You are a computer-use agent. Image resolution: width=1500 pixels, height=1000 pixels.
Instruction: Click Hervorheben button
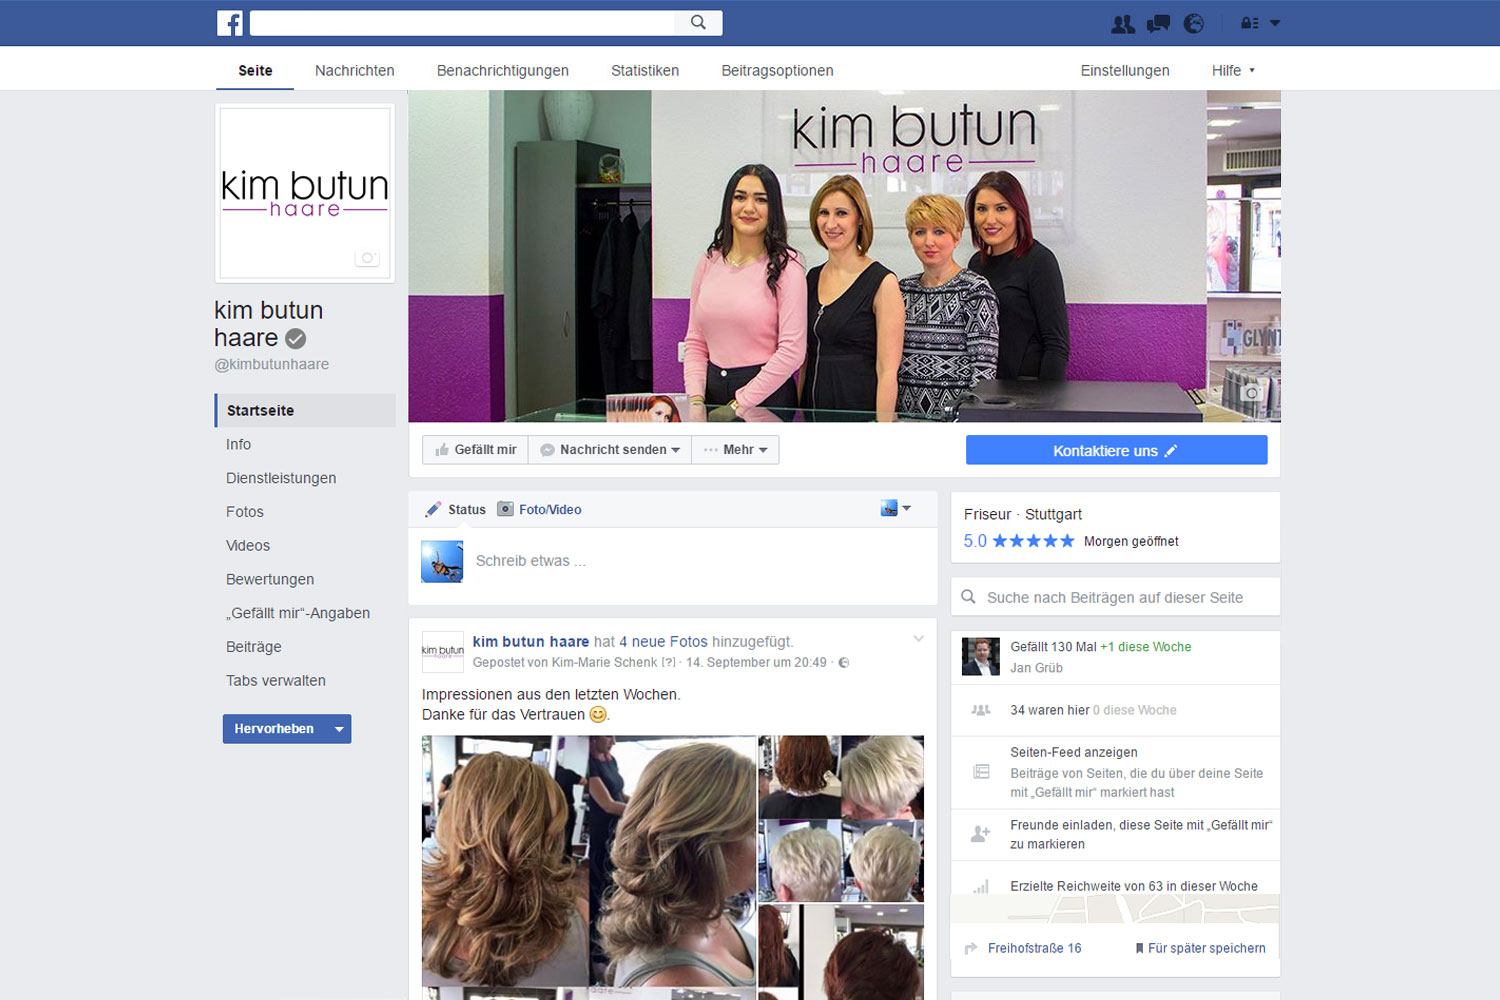pos(274,729)
